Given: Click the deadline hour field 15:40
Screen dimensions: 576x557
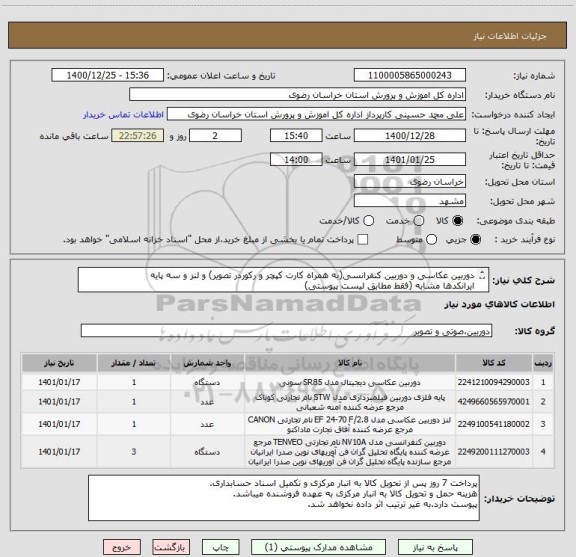Looking at the screenshot, I should point(296,136).
